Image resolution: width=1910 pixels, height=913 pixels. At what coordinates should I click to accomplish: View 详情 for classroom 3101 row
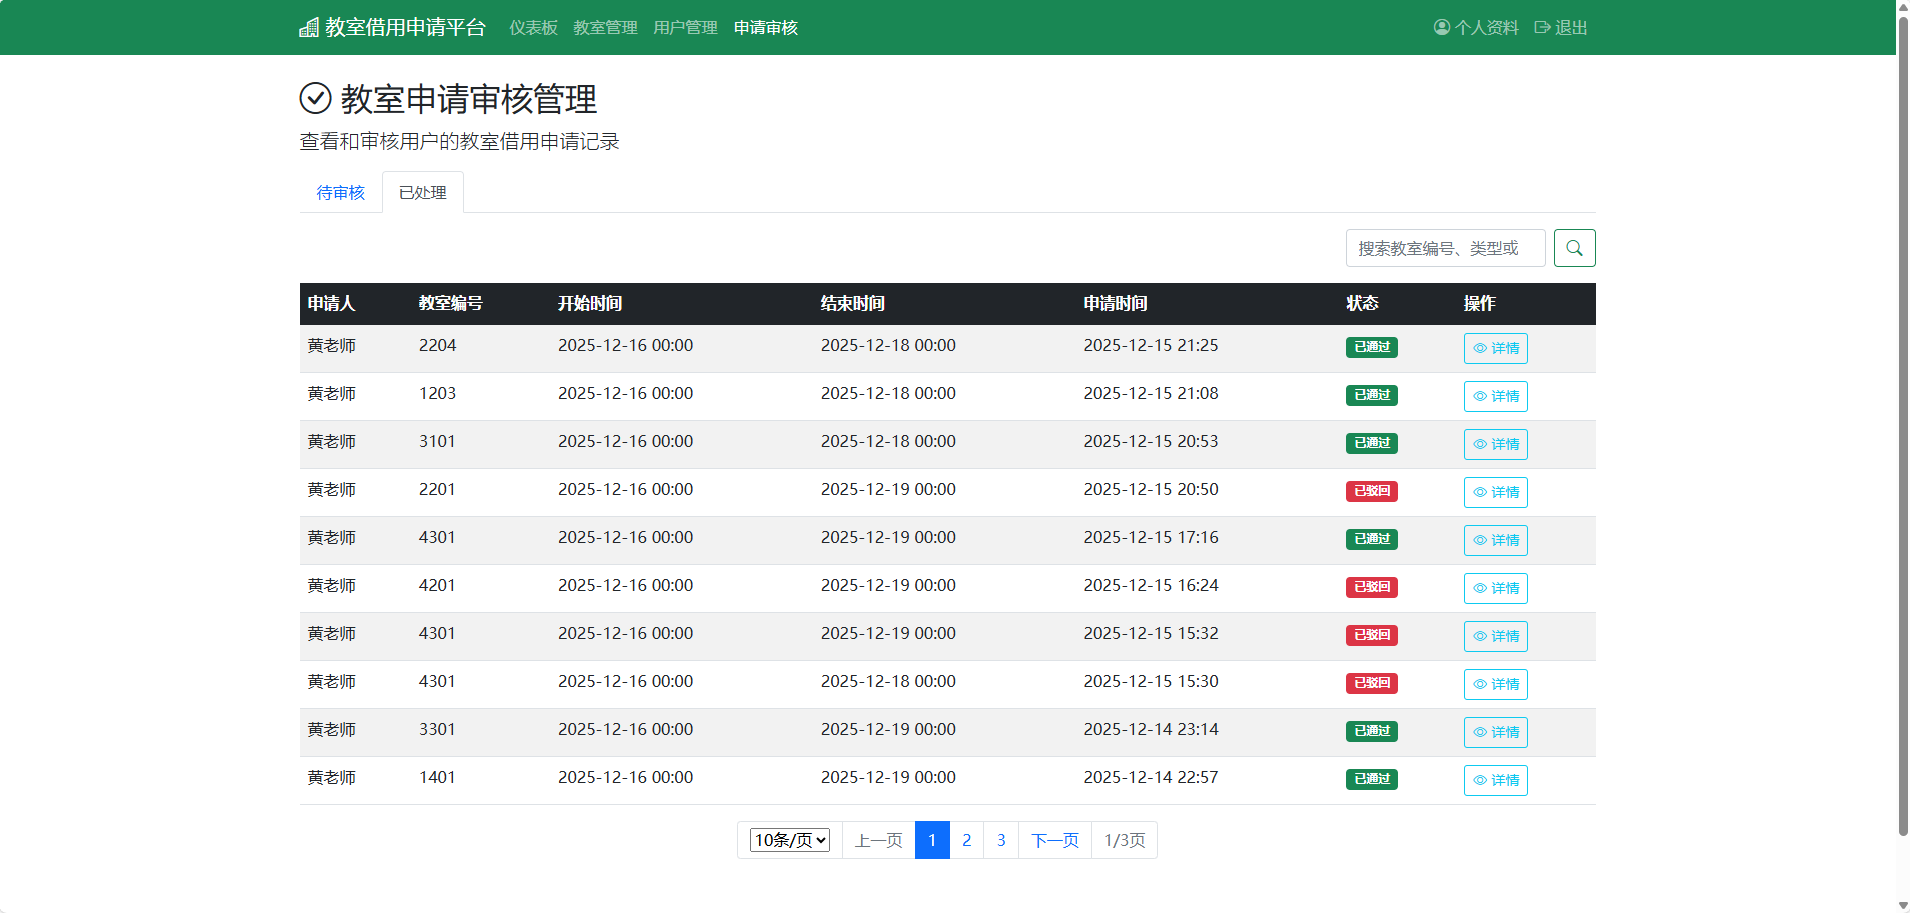coord(1495,444)
